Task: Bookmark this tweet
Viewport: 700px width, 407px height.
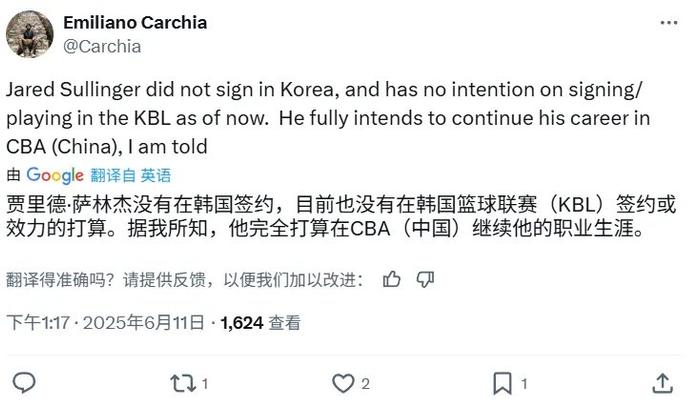Action: click(502, 382)
